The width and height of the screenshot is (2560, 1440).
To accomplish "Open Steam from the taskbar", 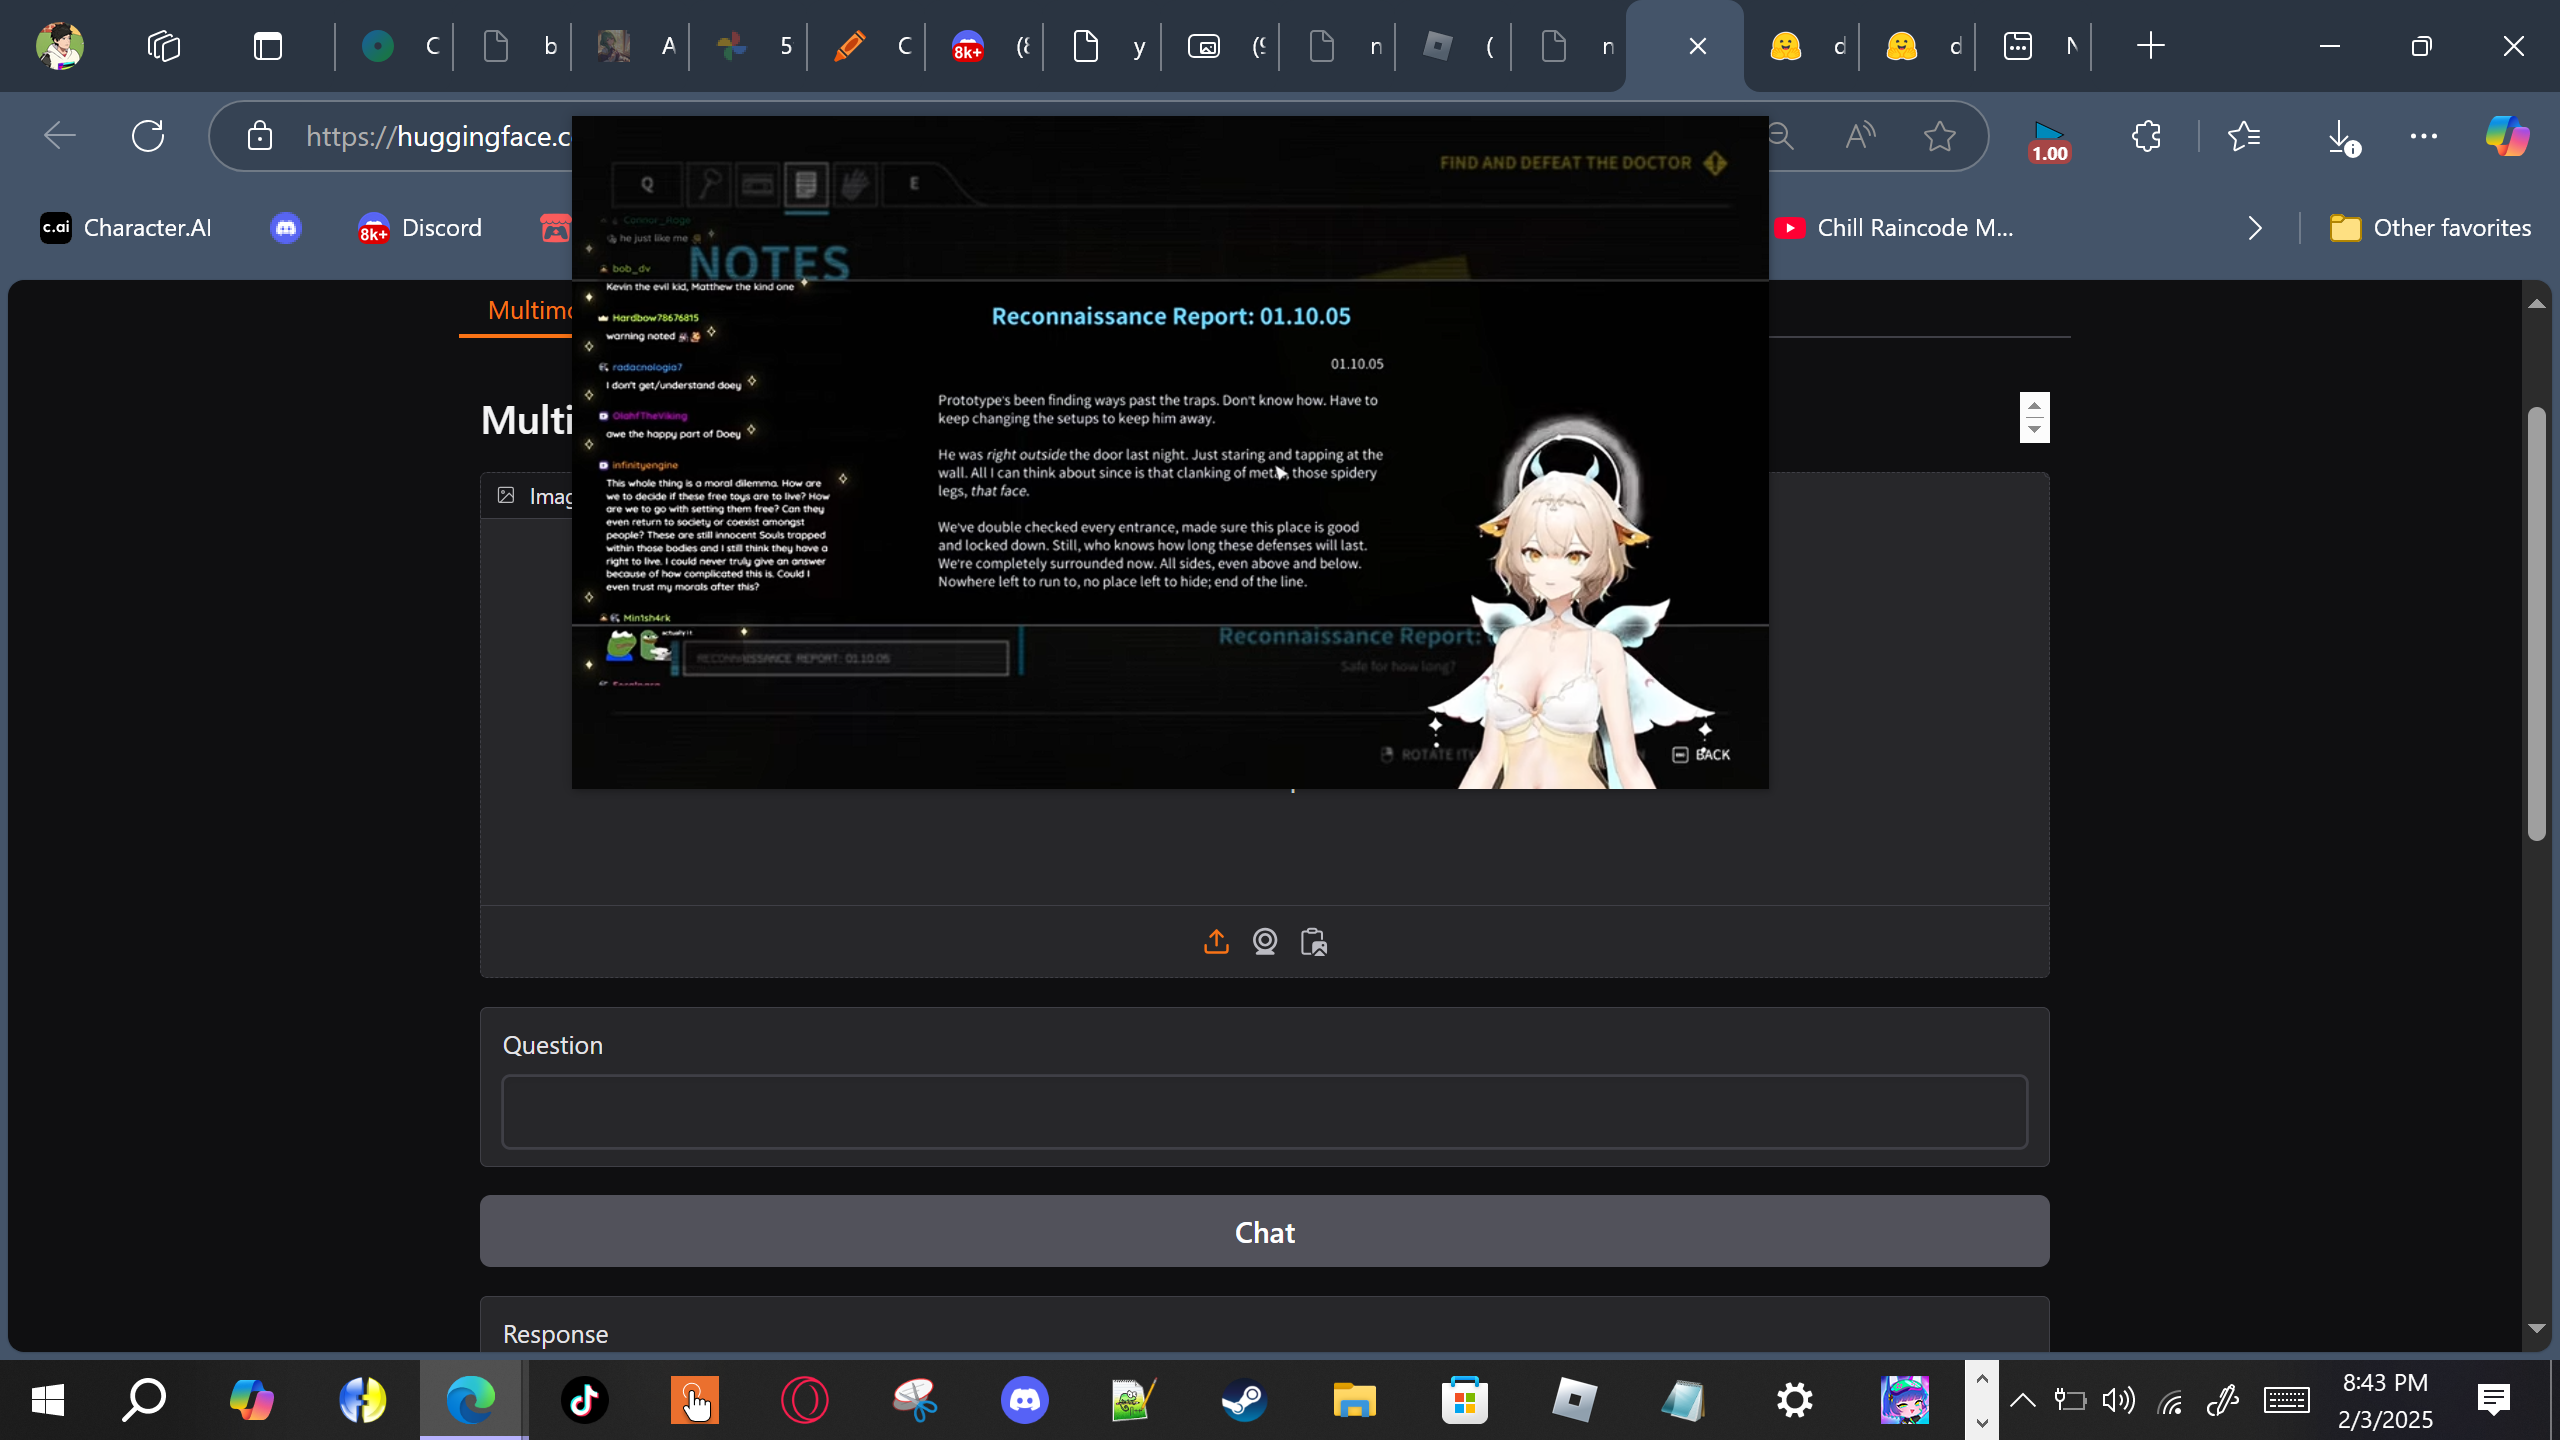I will click(x=1245, y=1400).
